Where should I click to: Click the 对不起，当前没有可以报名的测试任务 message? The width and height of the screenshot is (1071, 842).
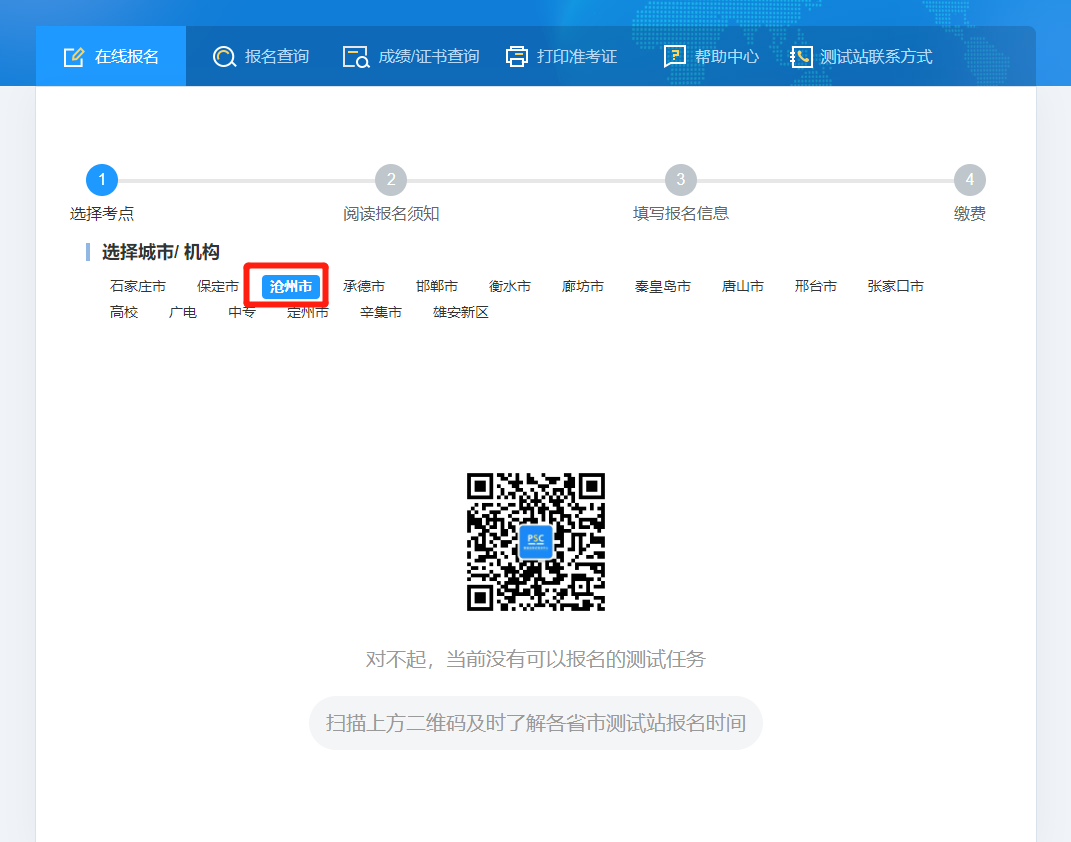(x=536, y=659)
